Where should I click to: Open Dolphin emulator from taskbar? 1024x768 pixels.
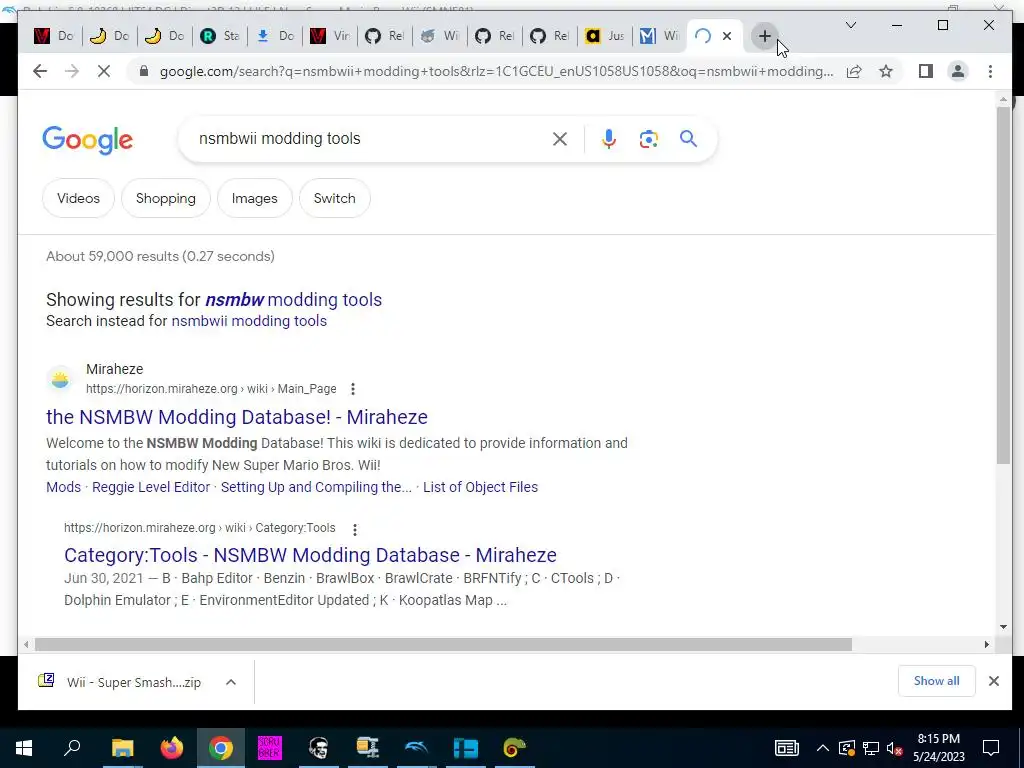(416, 748)
